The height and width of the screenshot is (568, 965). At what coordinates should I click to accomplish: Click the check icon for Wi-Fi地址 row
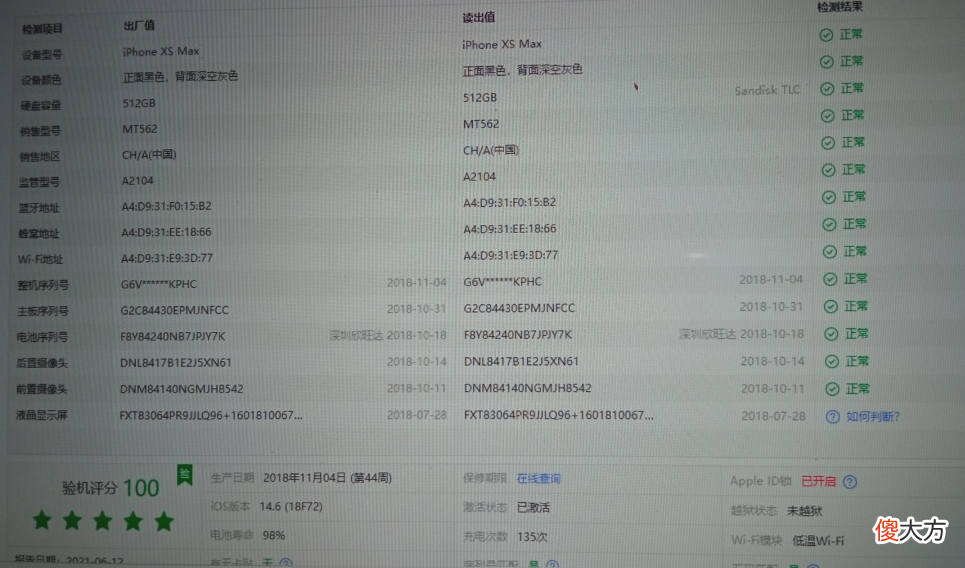(x=830, y=252)
